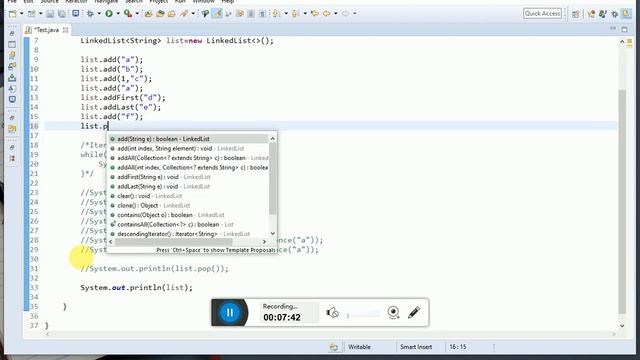Screen dimensions: 640x360
Task: Choose descendingIterator() proposal
Action: [188, 234]
